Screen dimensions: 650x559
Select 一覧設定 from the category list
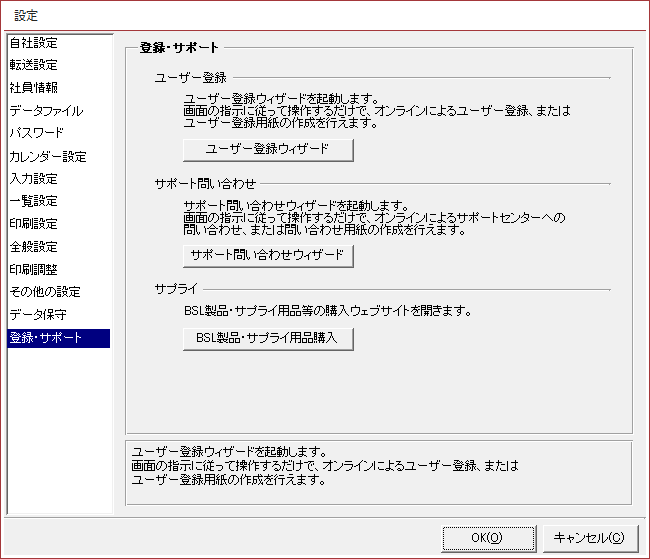click(x=34, y=201)
